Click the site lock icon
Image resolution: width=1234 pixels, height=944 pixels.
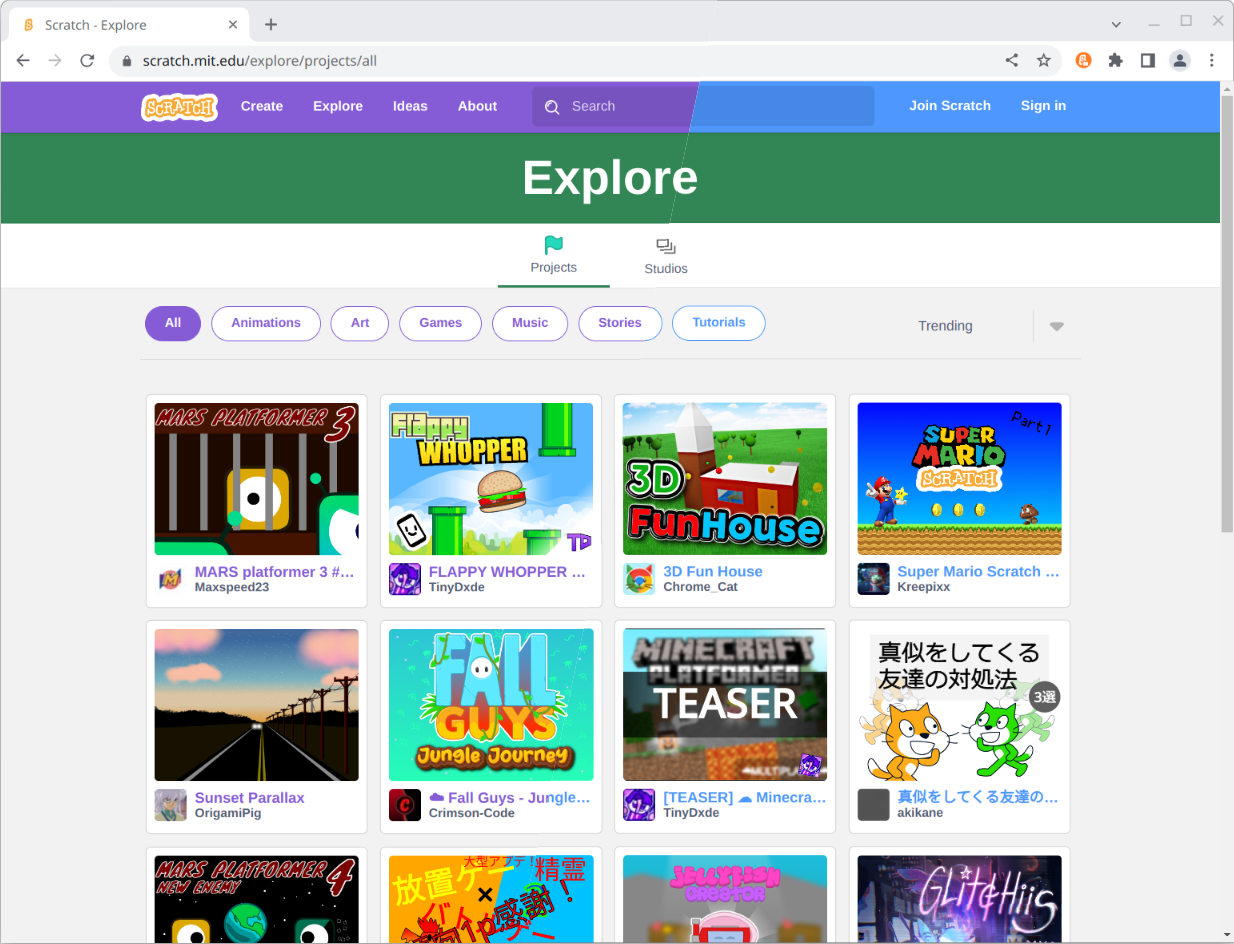126,61
